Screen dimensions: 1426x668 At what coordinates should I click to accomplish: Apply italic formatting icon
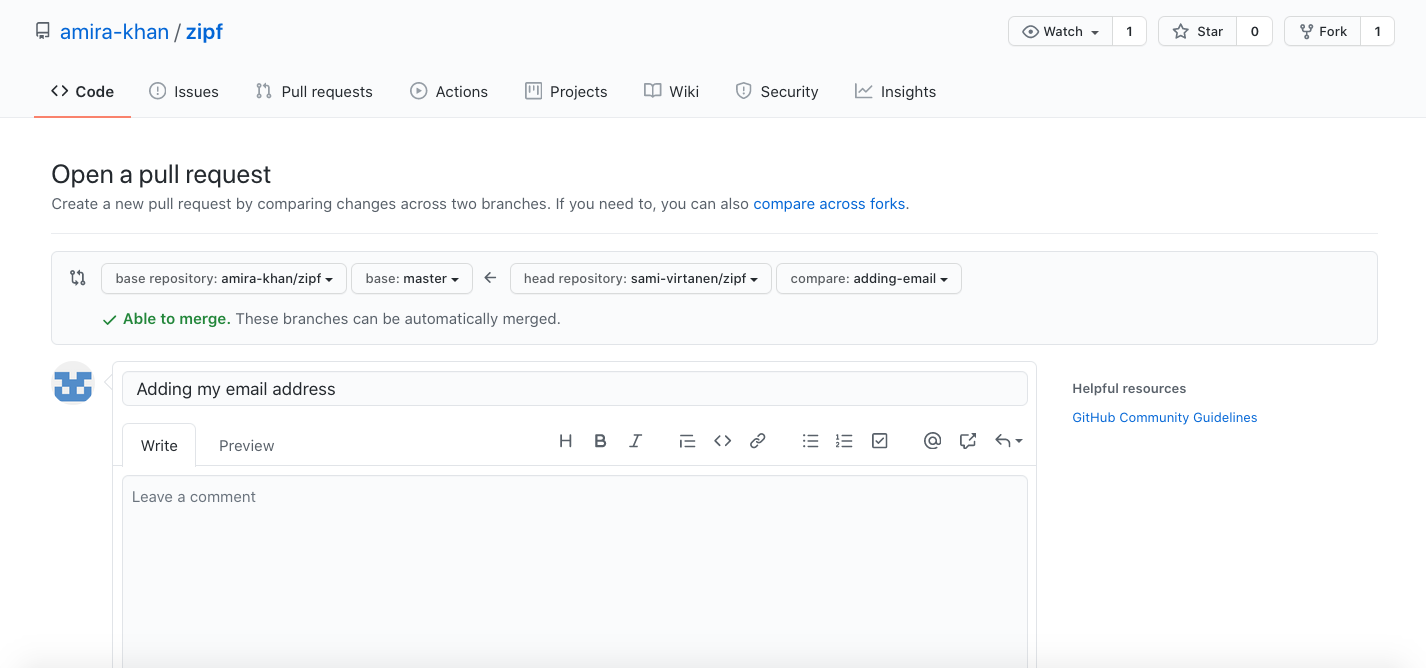click(x=635, y=441)
